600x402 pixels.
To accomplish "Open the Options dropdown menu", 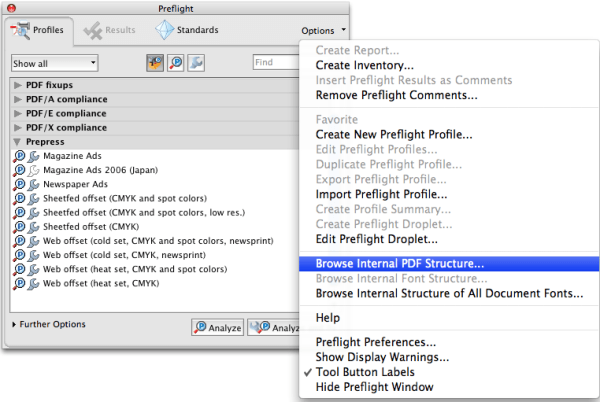I will (323, 31).
